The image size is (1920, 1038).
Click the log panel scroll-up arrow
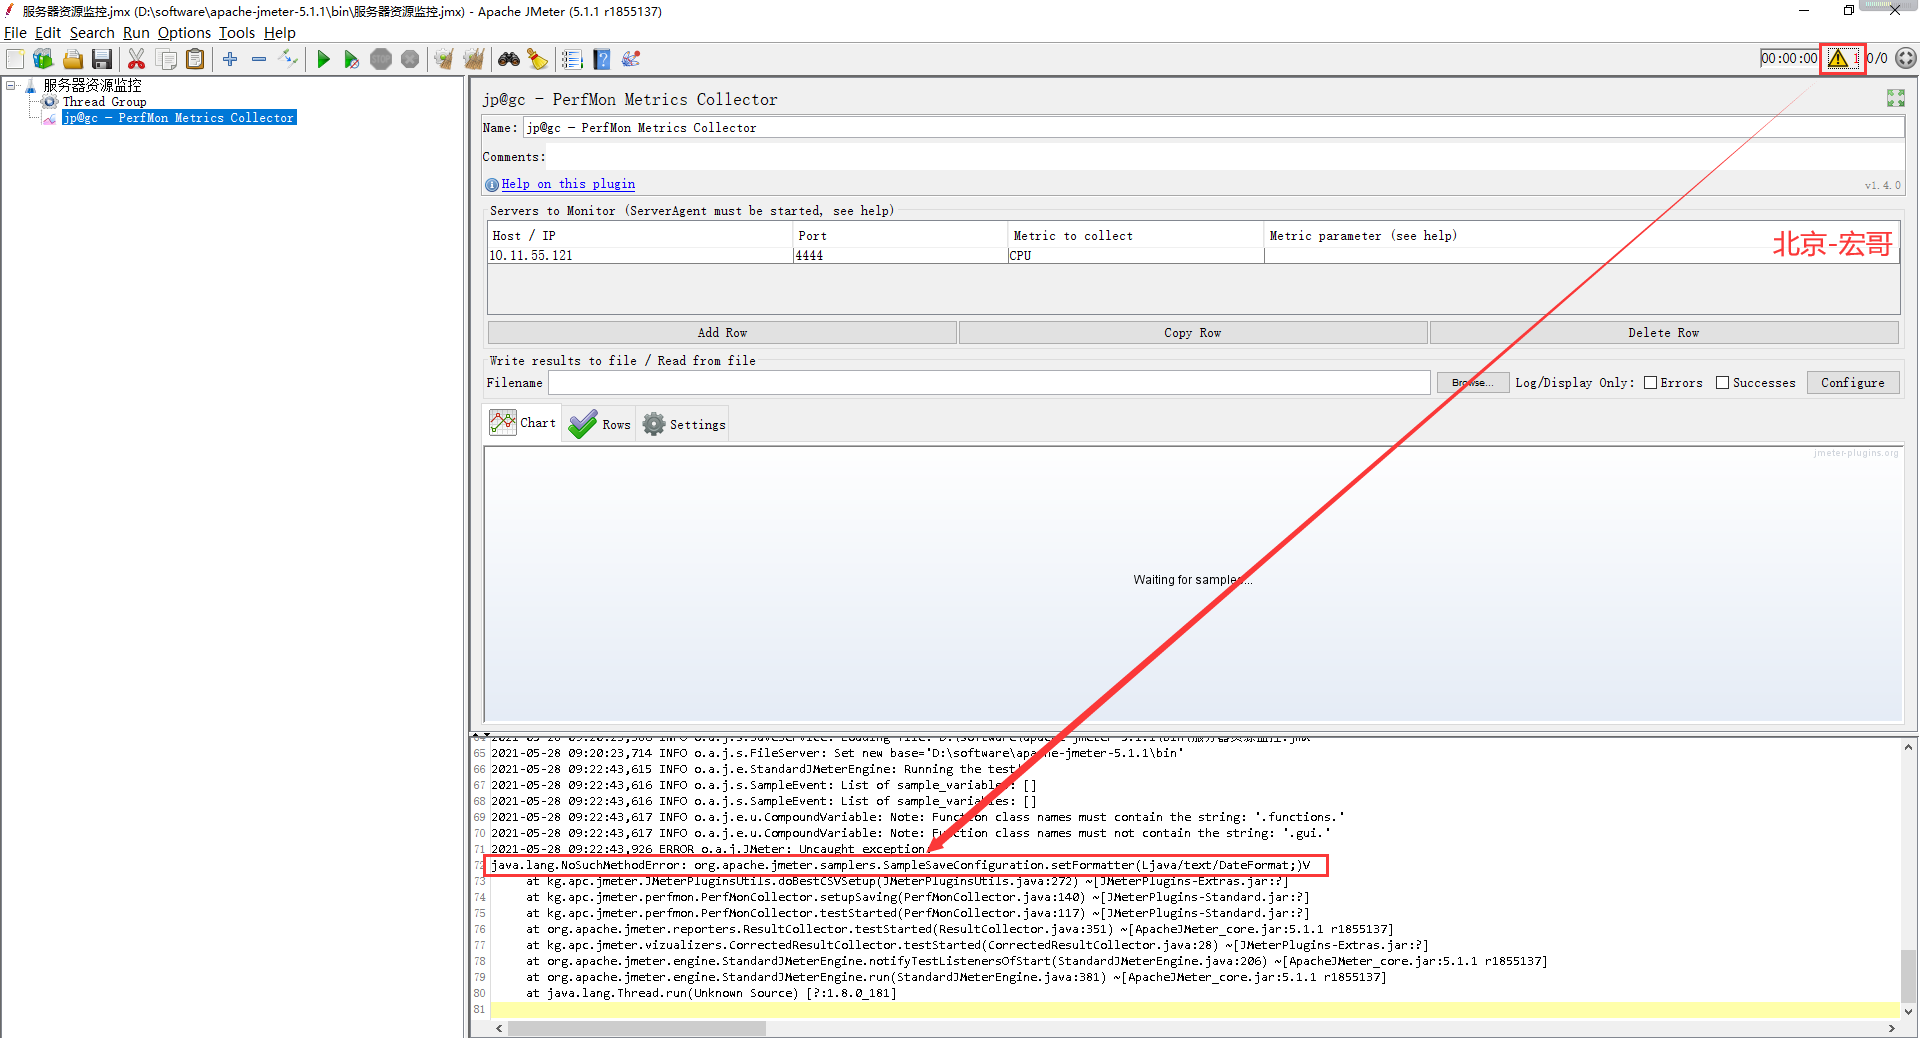[x=1909, y=747]
